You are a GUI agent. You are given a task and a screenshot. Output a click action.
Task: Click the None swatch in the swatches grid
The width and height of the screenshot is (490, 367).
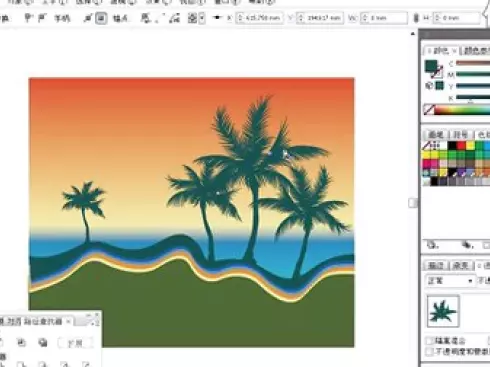tap(426, 146)
